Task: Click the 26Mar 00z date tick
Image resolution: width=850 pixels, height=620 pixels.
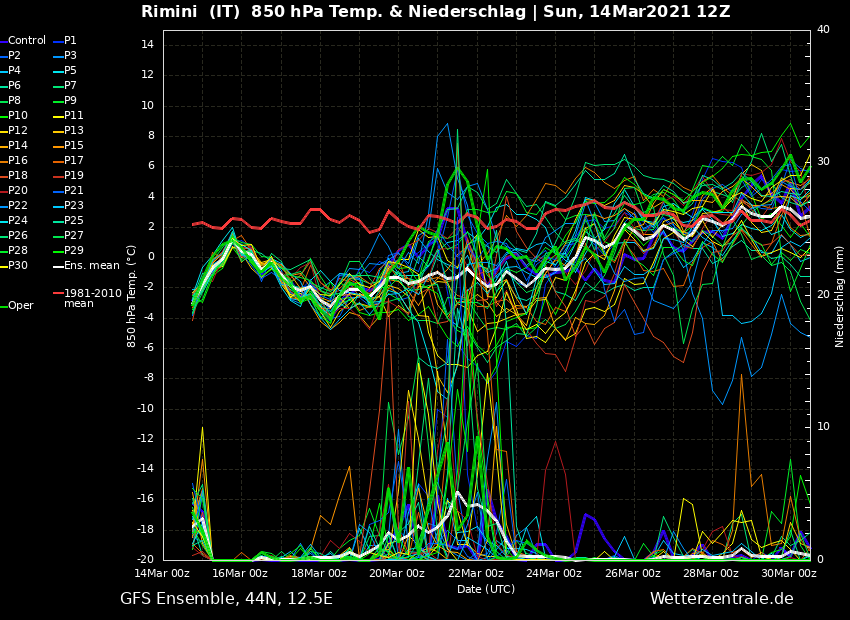Action: (633, 573)
